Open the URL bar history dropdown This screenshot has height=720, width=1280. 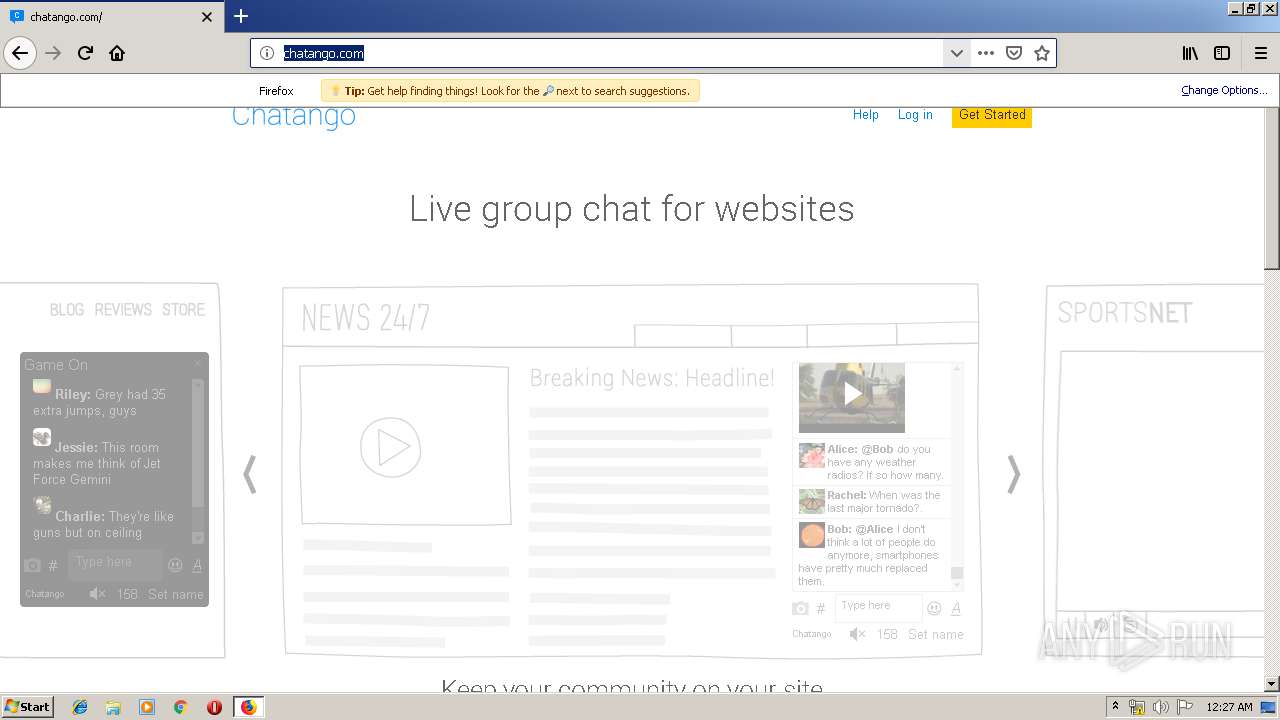(x=956, y=53)
